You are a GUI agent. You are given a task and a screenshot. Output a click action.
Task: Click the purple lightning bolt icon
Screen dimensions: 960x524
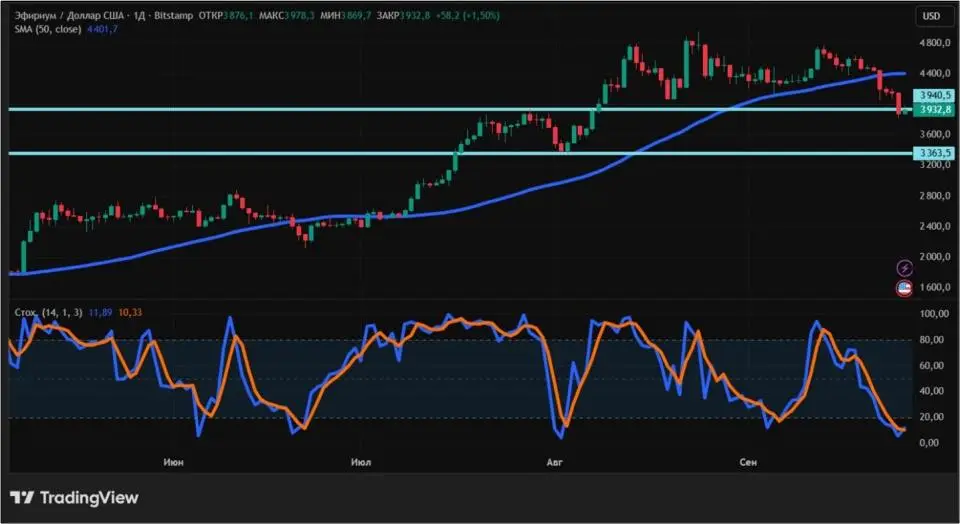tap(904, 268)
